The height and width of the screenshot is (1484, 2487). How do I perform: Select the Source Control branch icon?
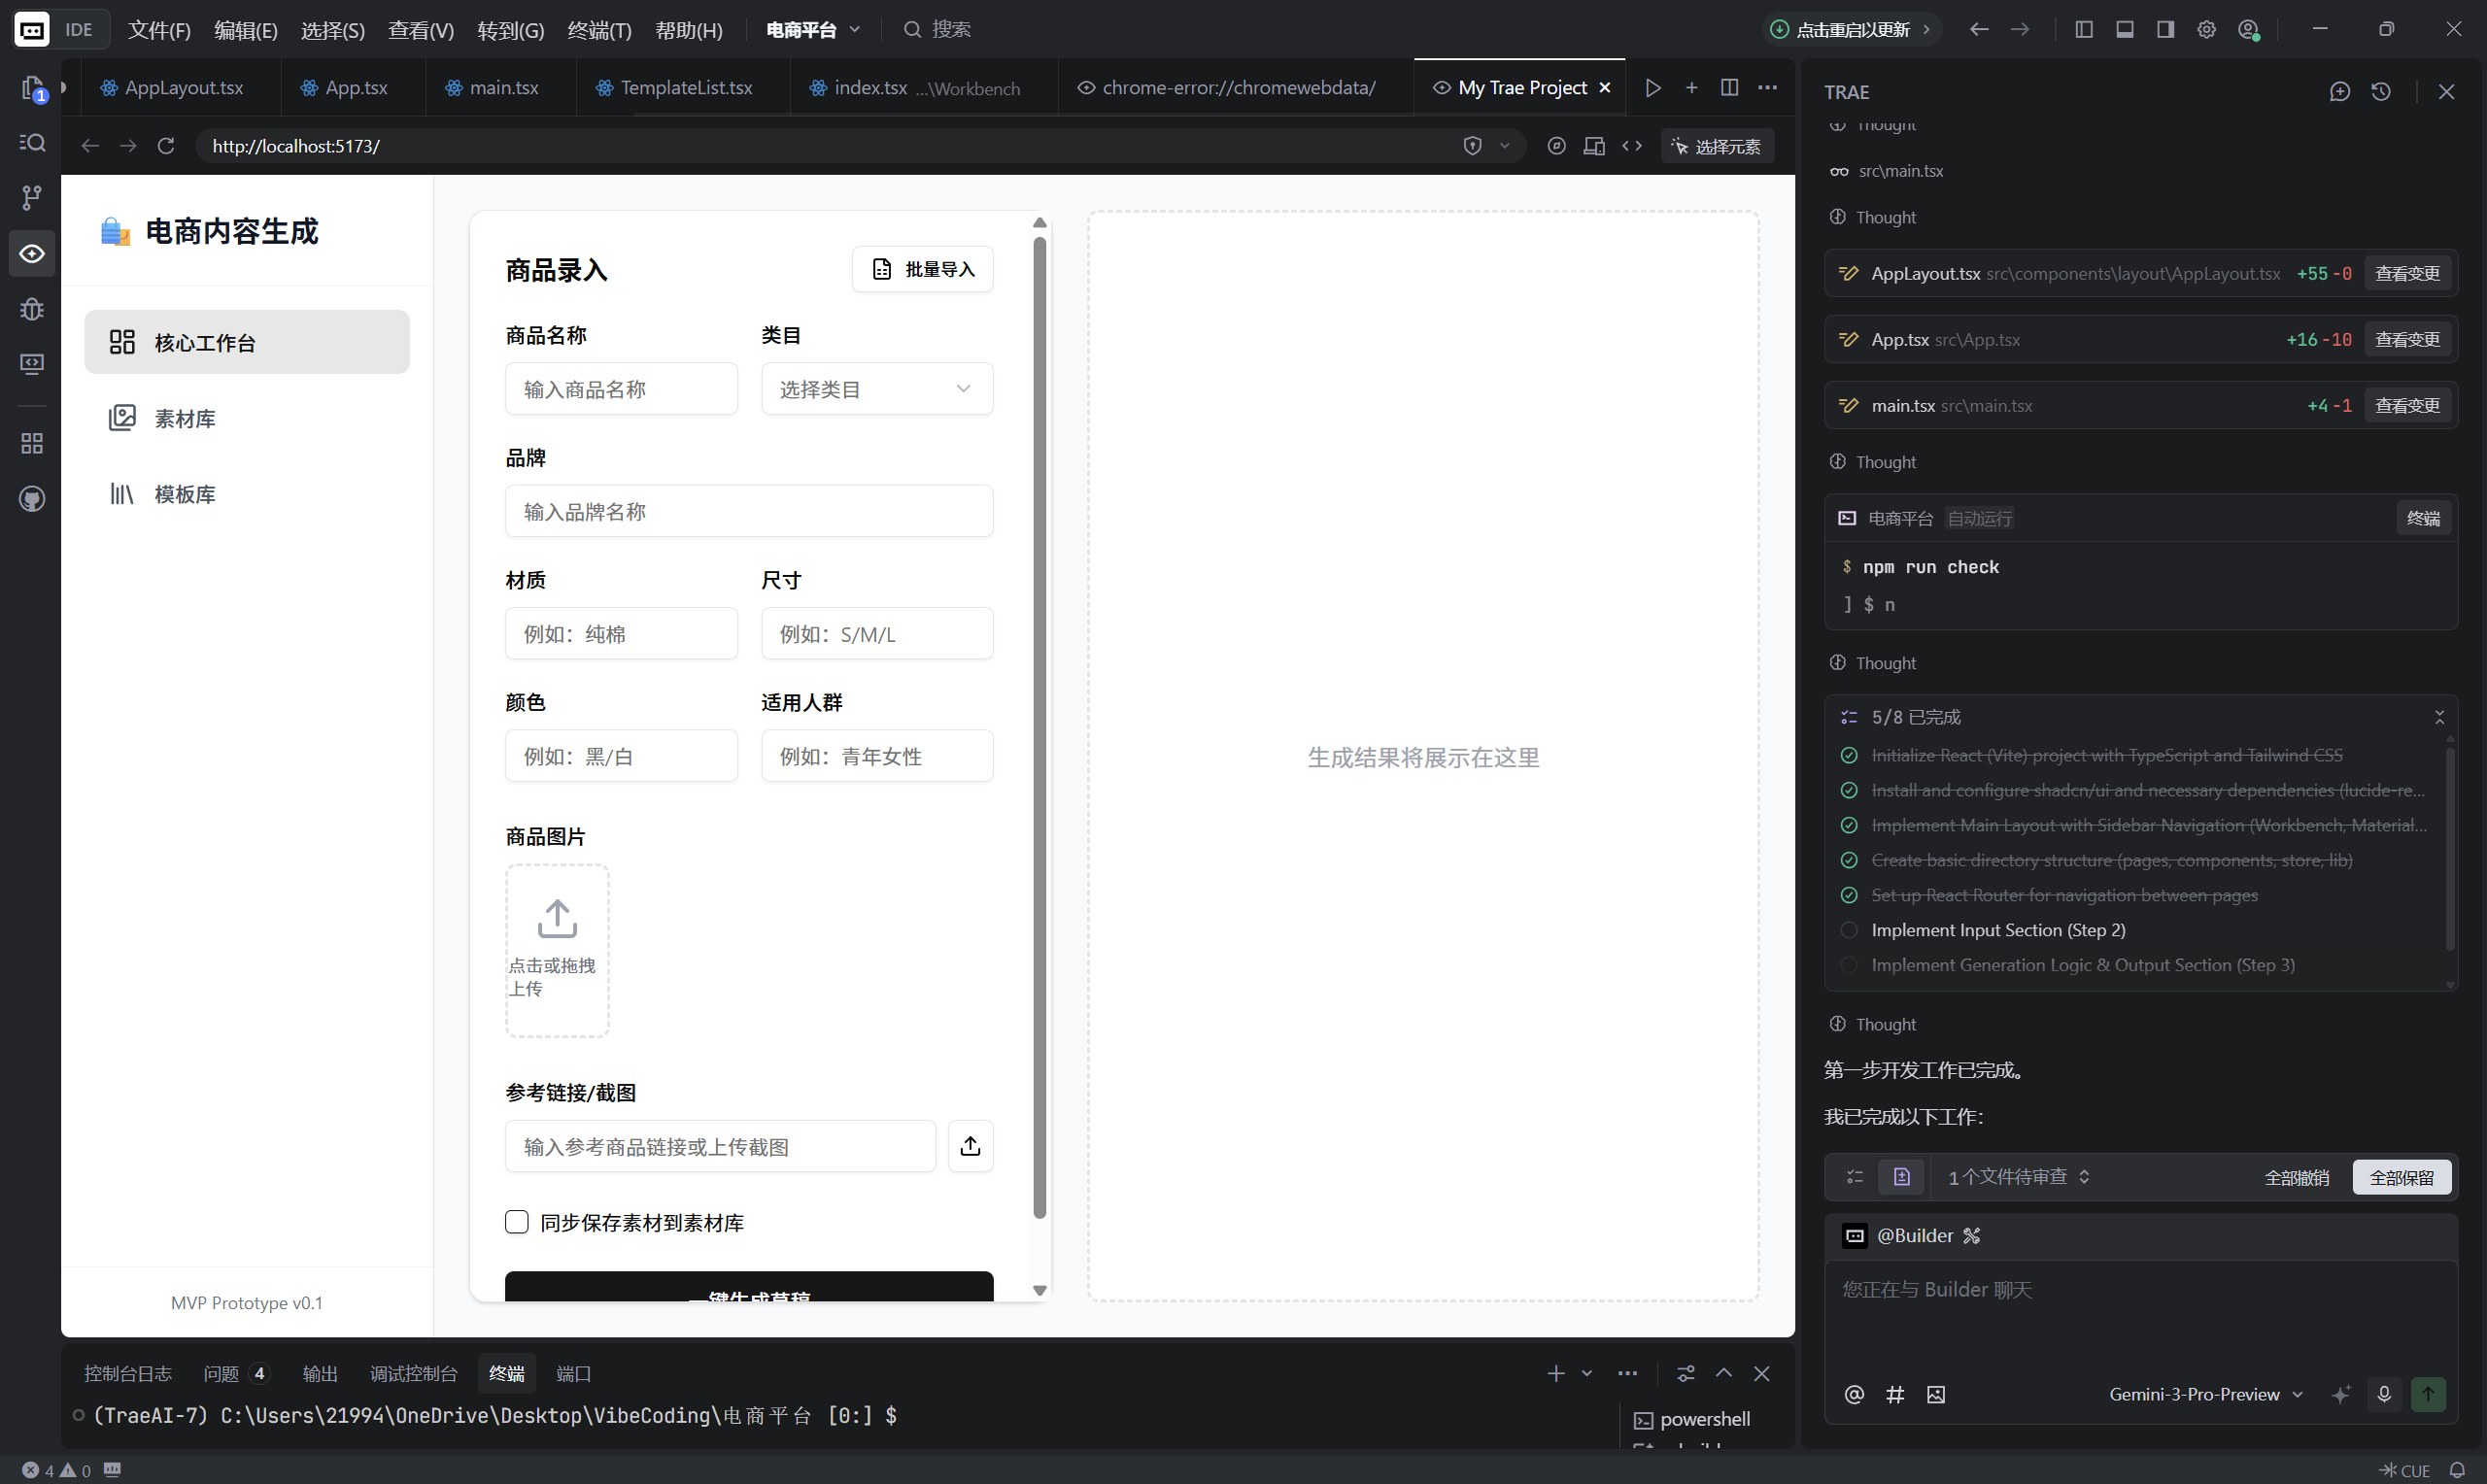pos(31,197)
